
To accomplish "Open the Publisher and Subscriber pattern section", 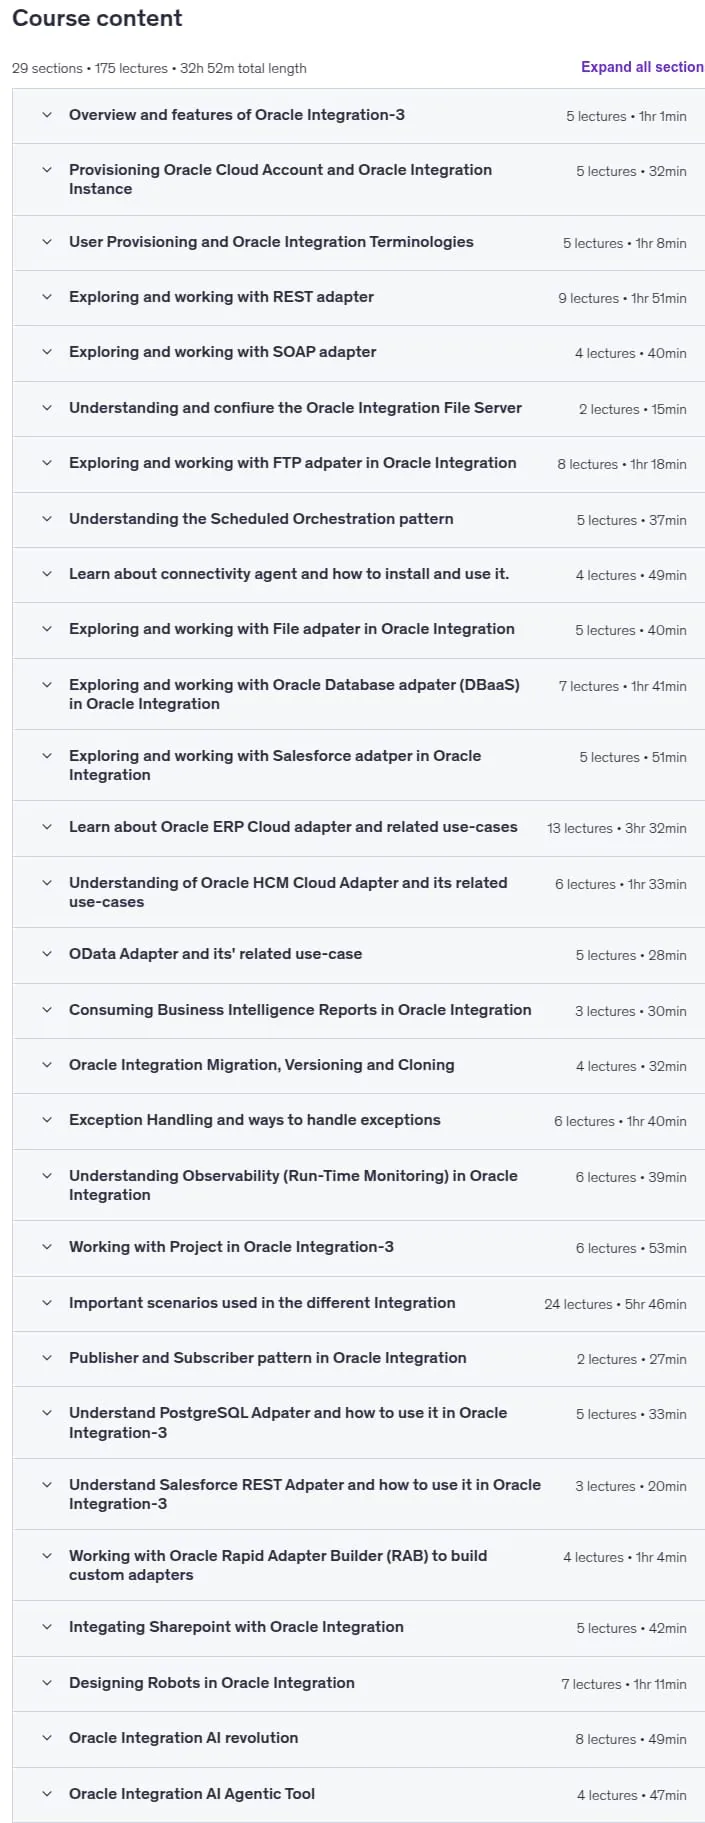I will (358, 1359).
